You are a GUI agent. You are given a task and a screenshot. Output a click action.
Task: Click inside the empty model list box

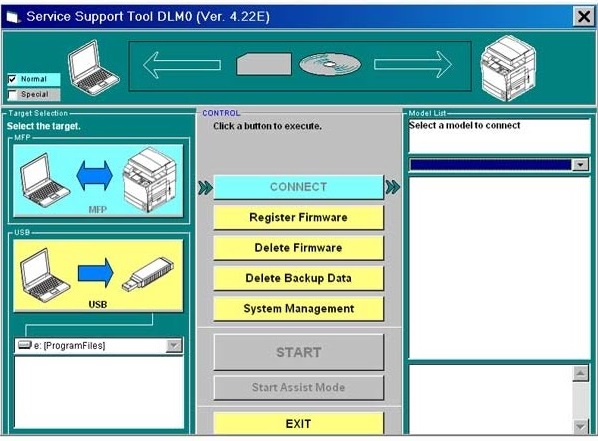pos(499,268)
